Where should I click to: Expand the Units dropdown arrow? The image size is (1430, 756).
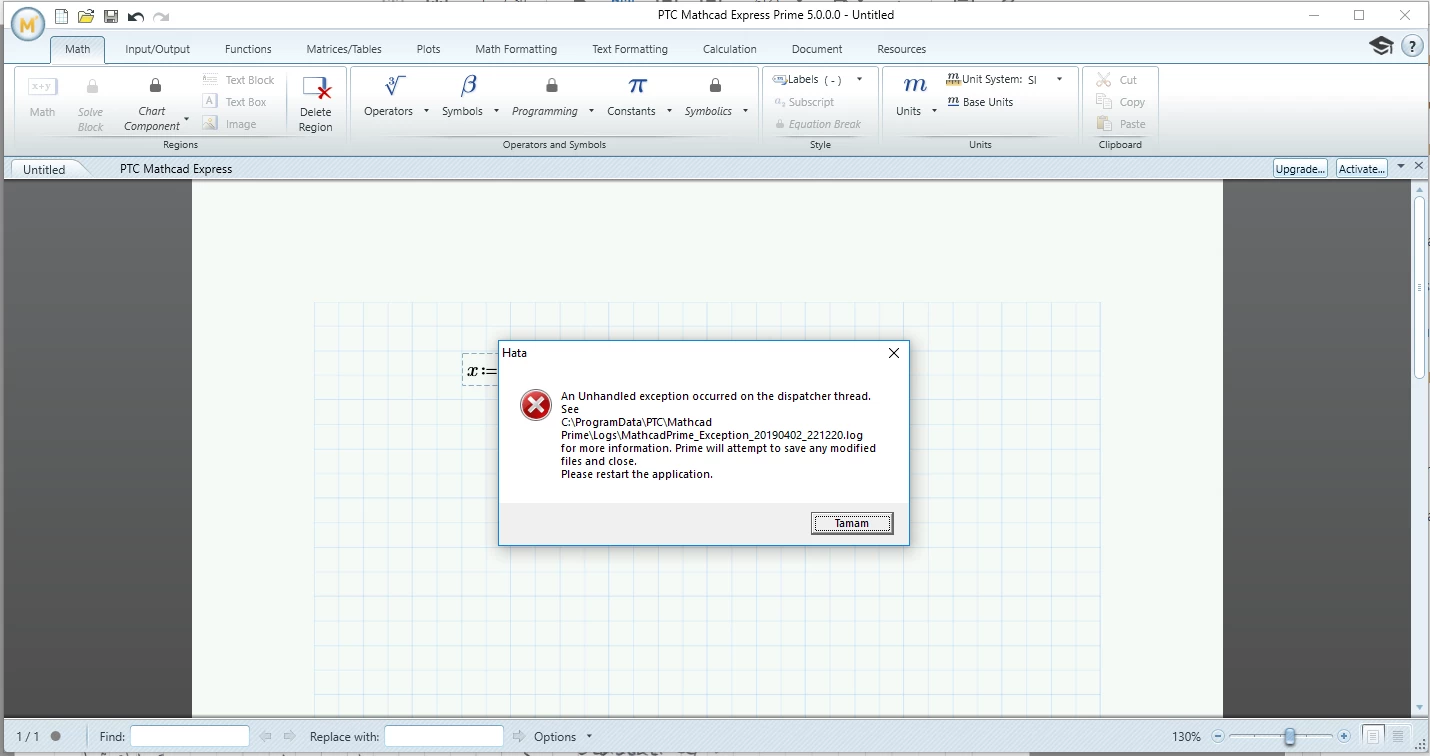(x=934, y=111)
